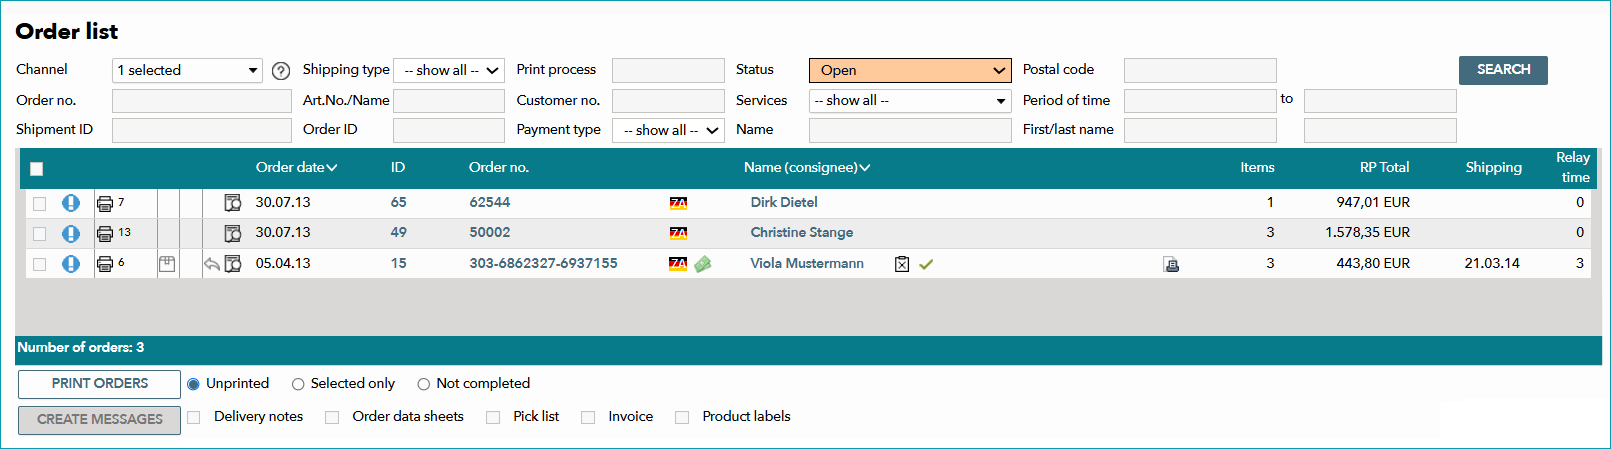Click the RP Total value 1.578,35 EUR

1367,232
